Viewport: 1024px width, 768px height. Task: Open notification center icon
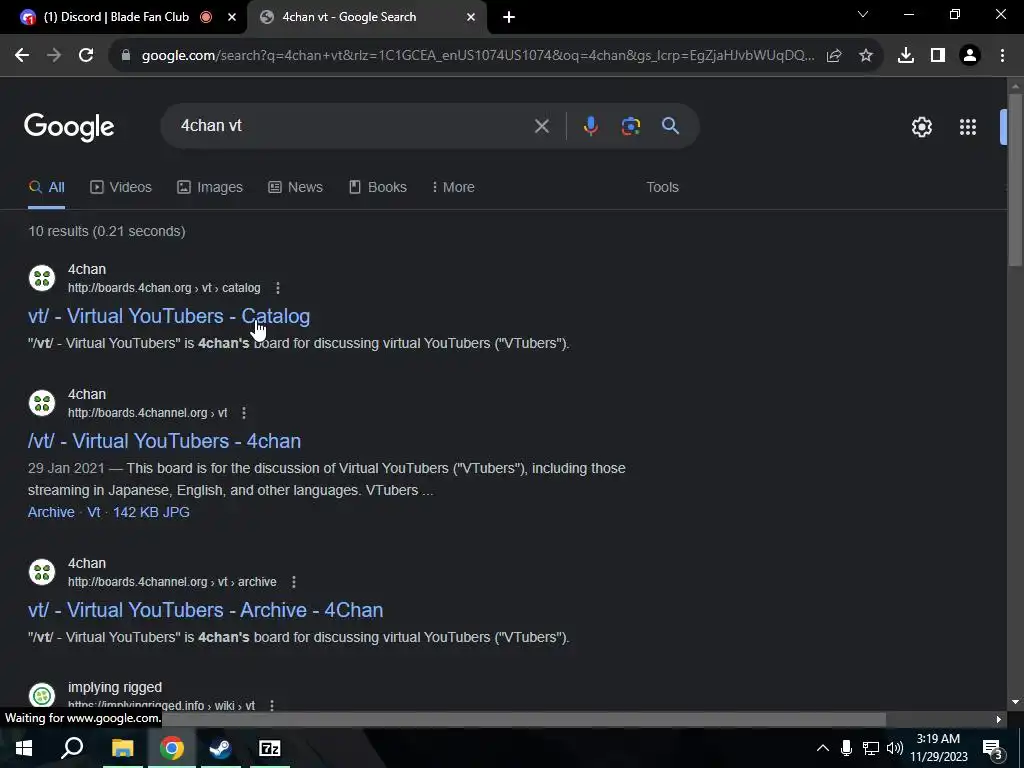click(992, 750)
